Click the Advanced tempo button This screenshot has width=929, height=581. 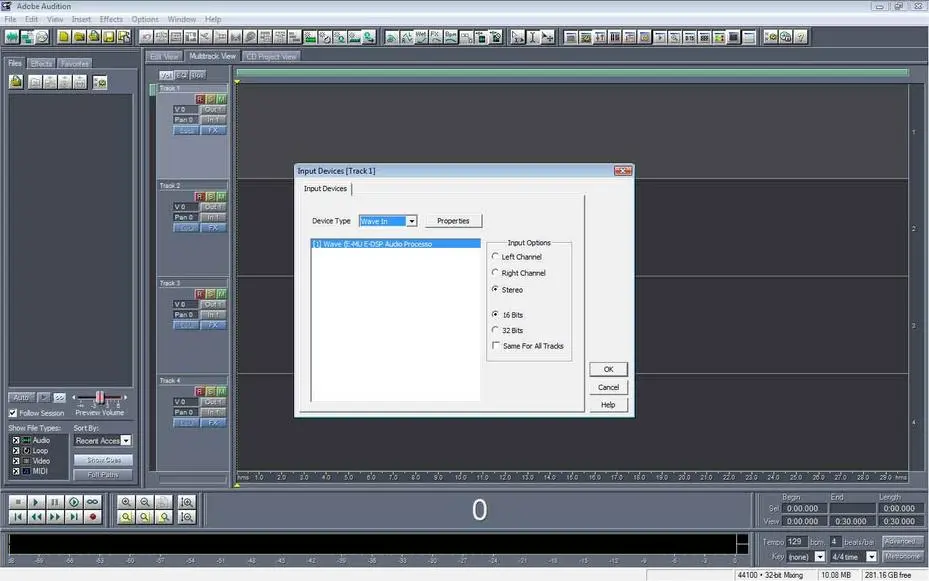tap(902, 541)
